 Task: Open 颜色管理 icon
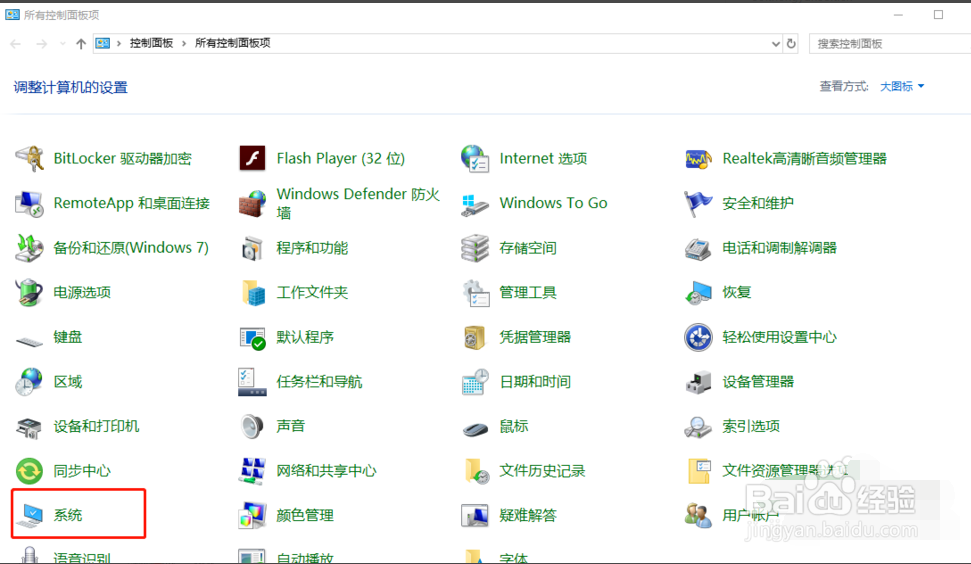[252, 515]
